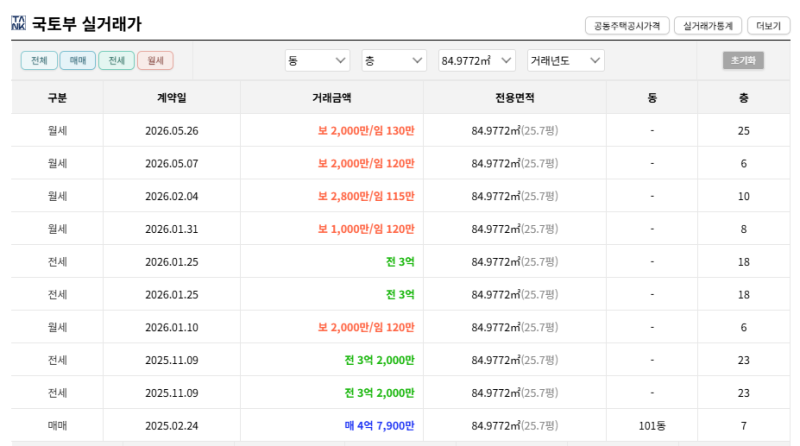Click the date 2026.01.31
The height and width of the screenshot is (446, 800).
(x=171, y=229)
